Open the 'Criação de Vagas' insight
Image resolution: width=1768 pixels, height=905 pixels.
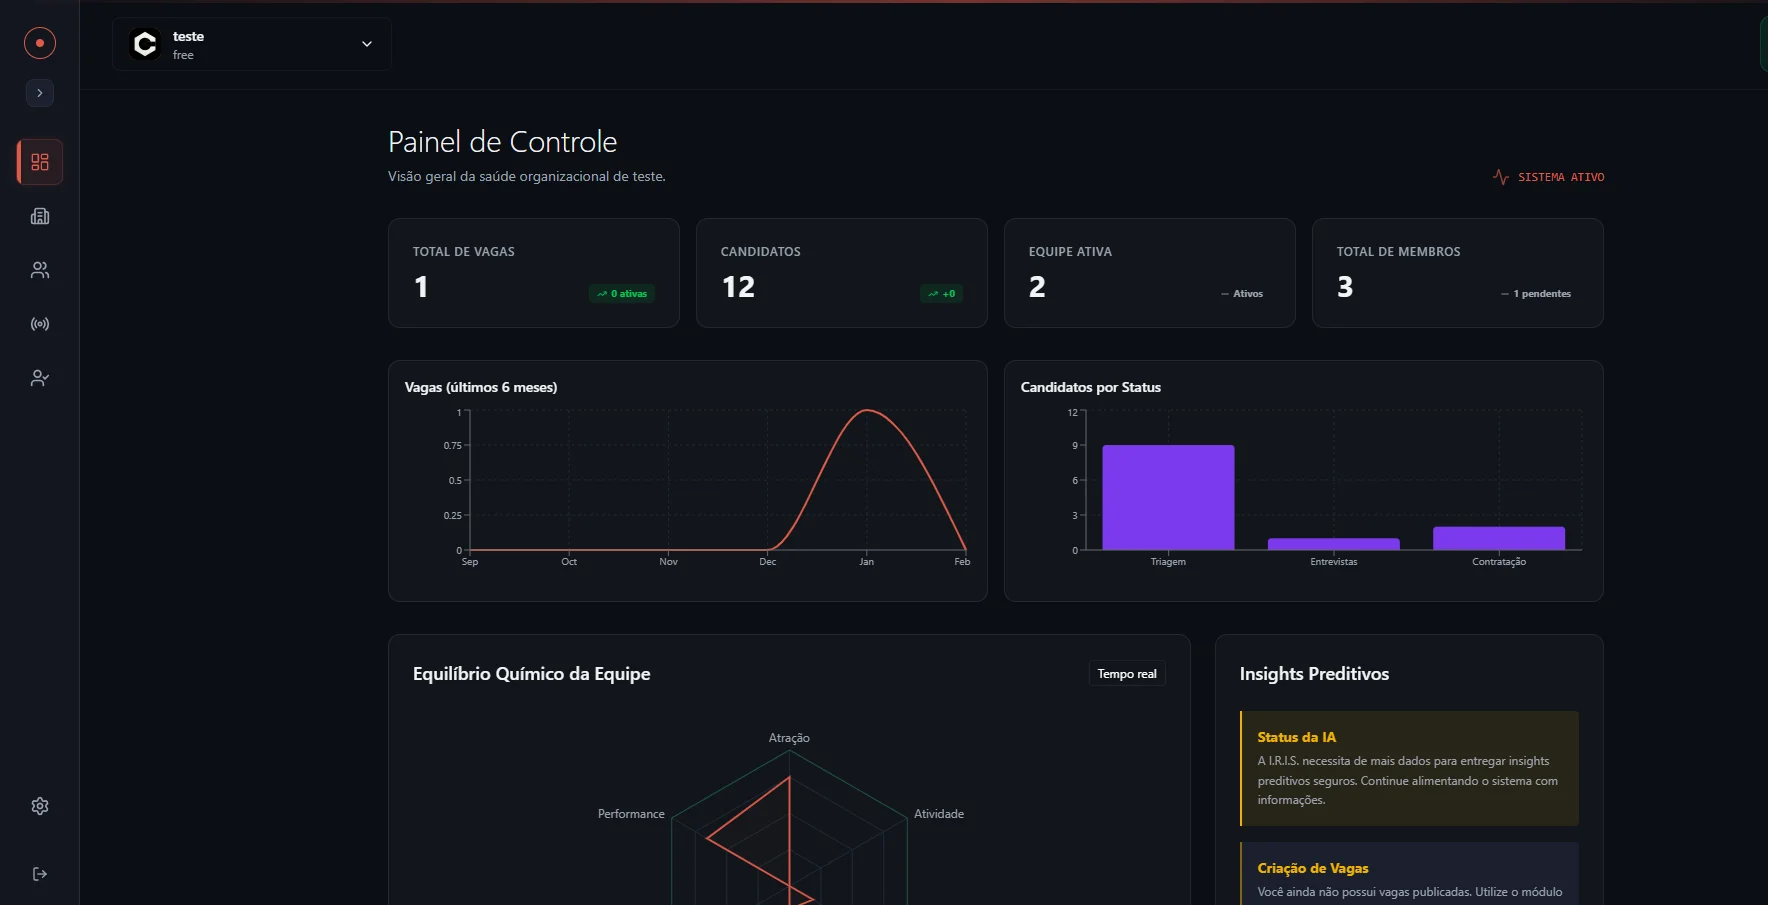[1408, 873]
